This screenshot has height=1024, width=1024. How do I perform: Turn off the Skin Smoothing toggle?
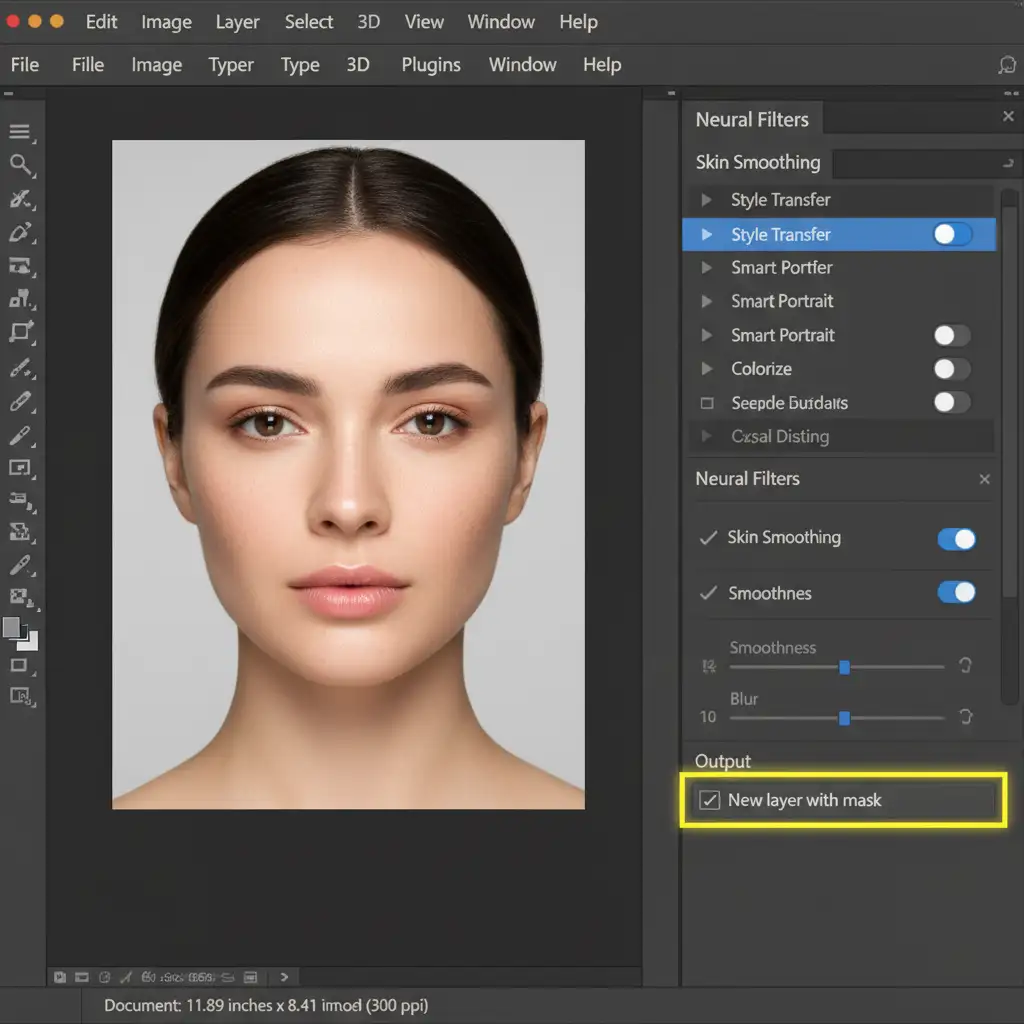click(x=956, y=539)
